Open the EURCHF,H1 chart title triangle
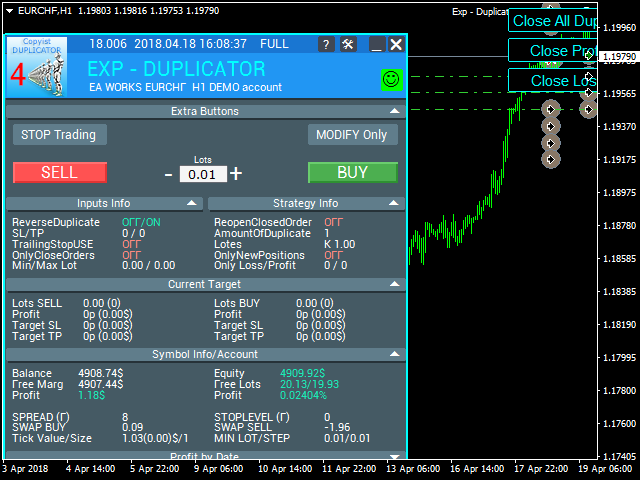The width and height of the screenshot is (640, 480). (x=10, y=11)
